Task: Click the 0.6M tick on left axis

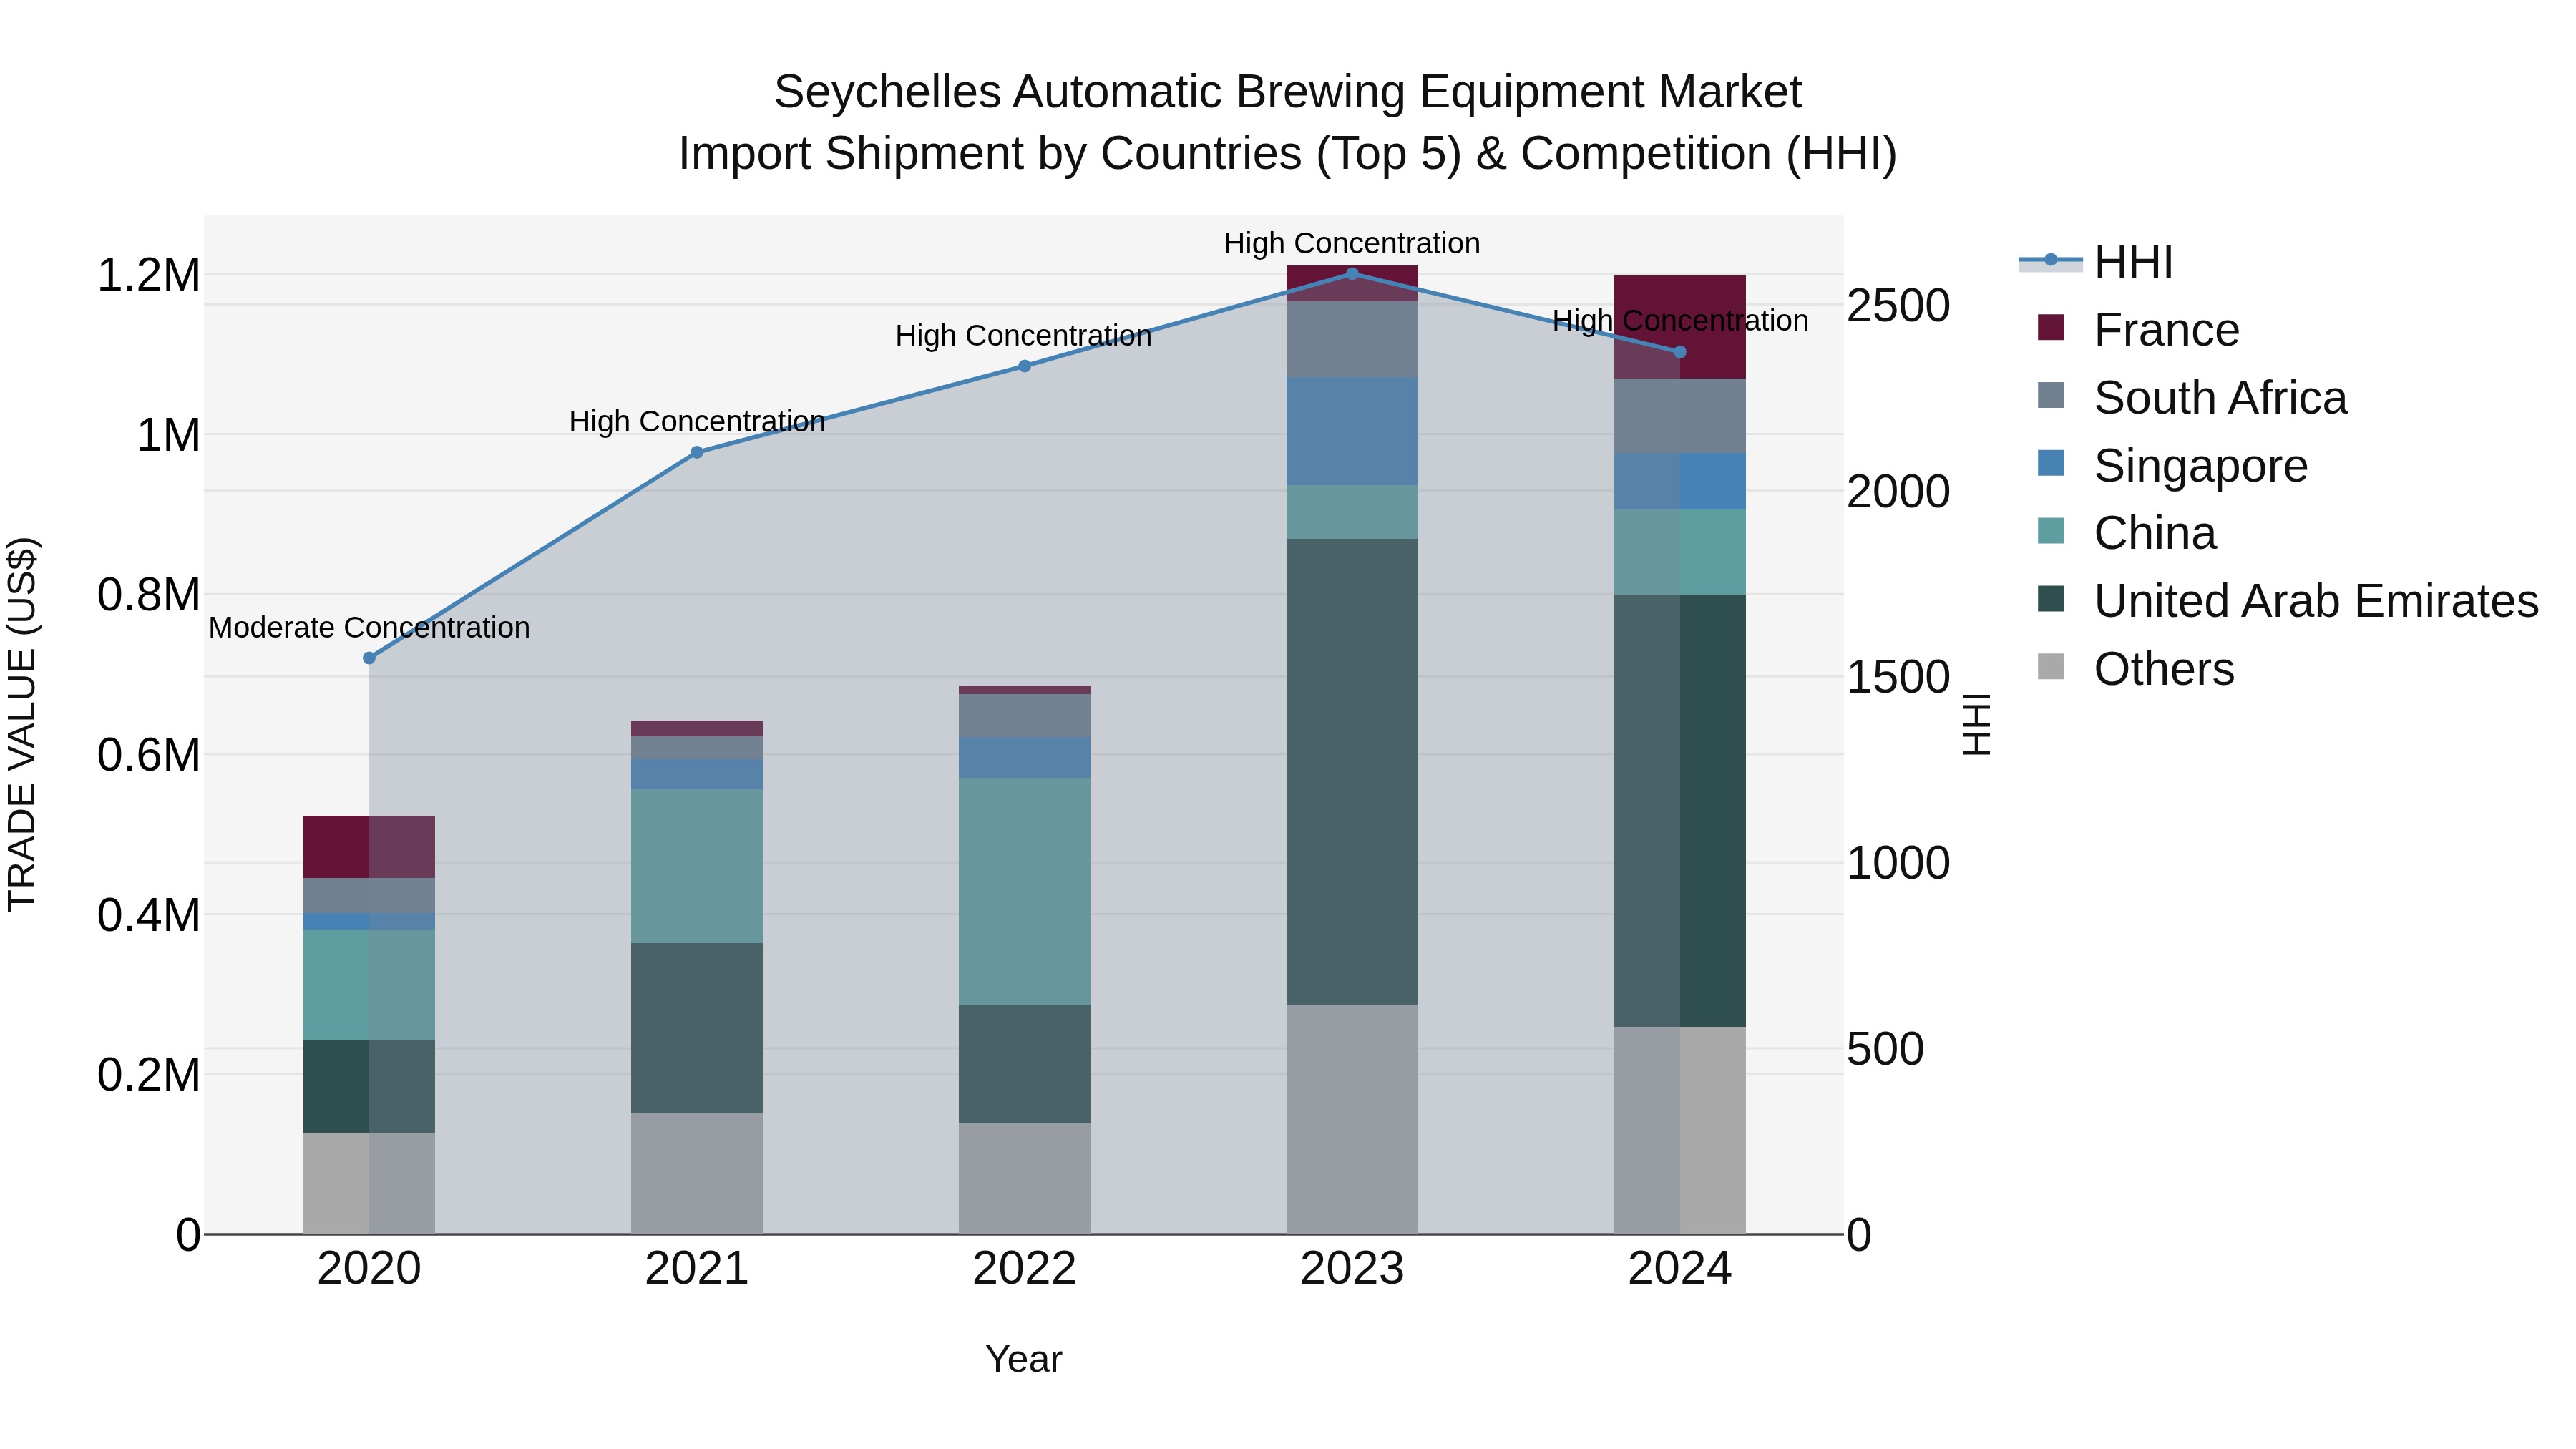Action: (149, 755)
